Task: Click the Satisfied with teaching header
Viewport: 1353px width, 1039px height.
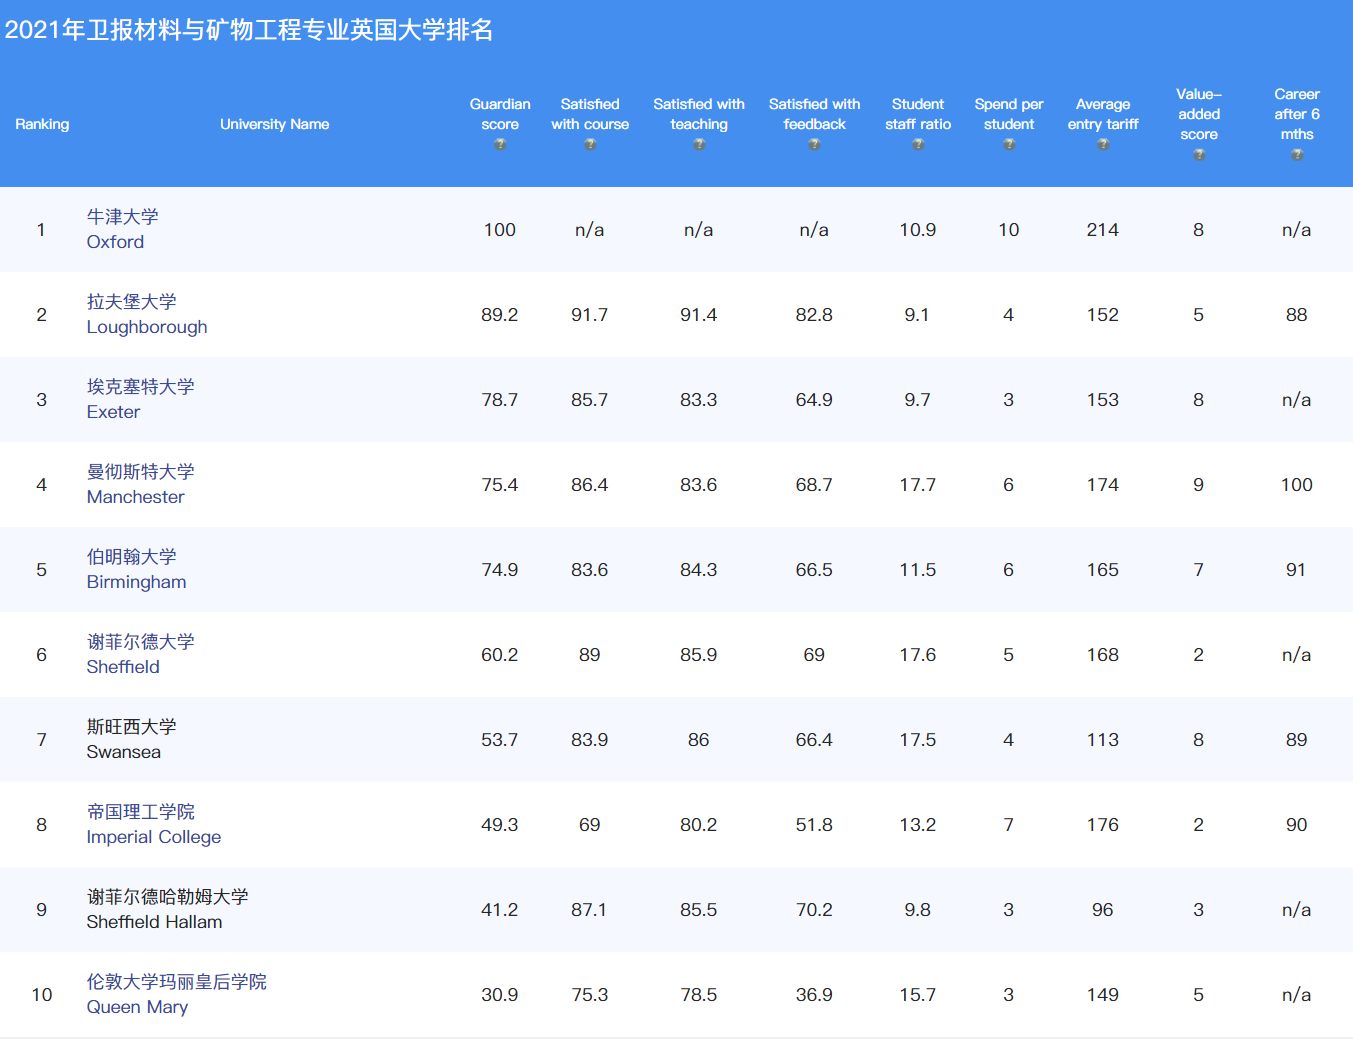Action: coord(699,114)
